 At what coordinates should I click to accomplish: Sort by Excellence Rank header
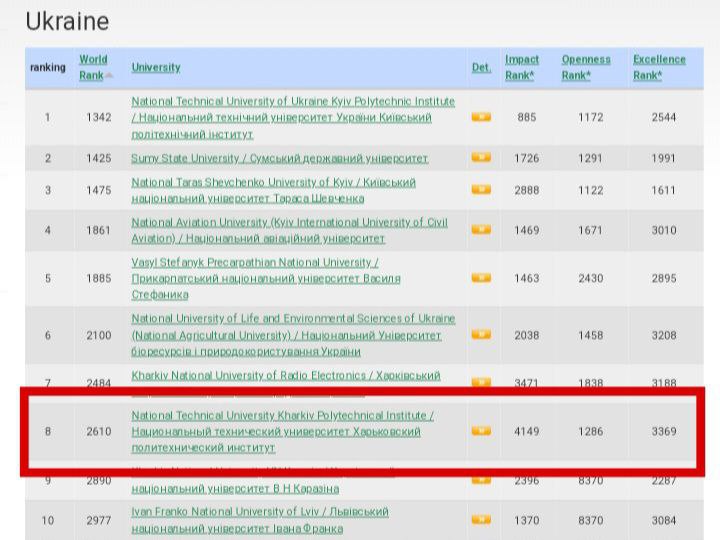[x=659, y=67]
